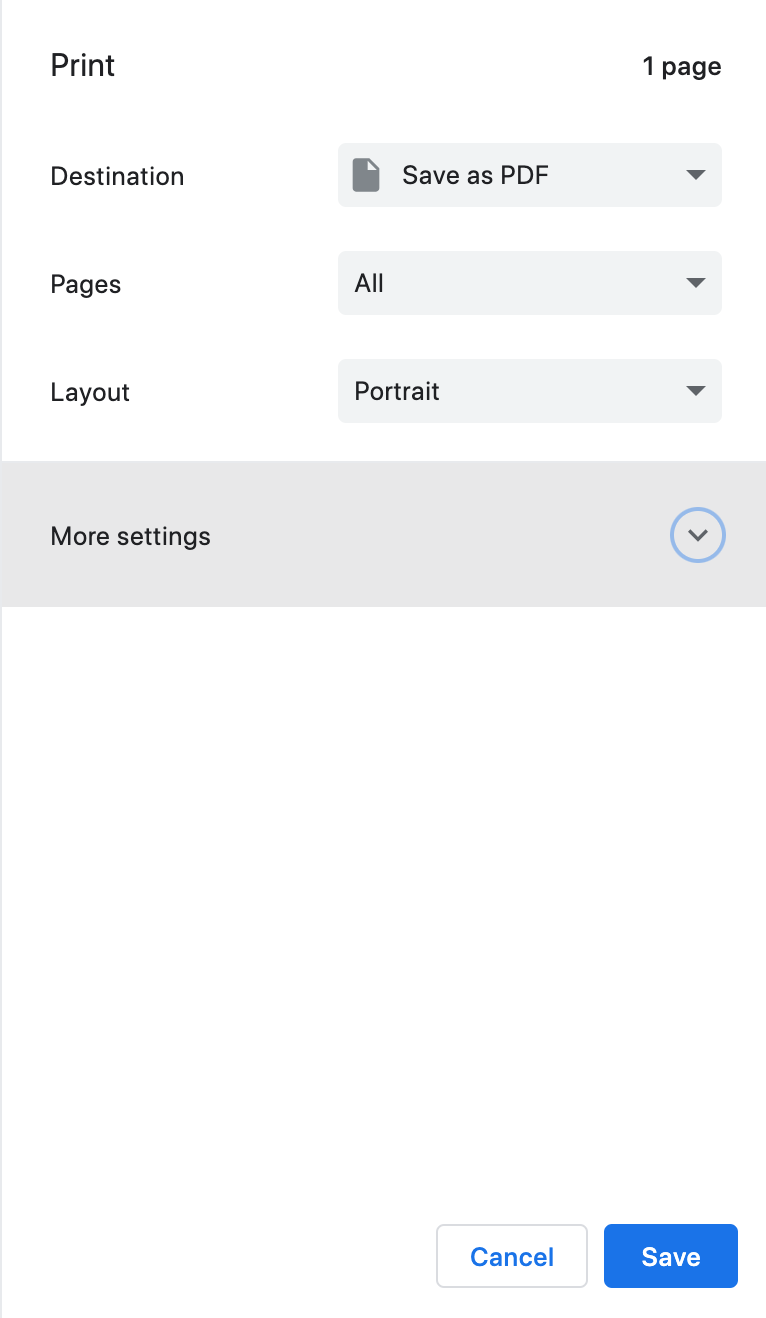Click the down arrow on the Pages dropdown

(696, 283)
